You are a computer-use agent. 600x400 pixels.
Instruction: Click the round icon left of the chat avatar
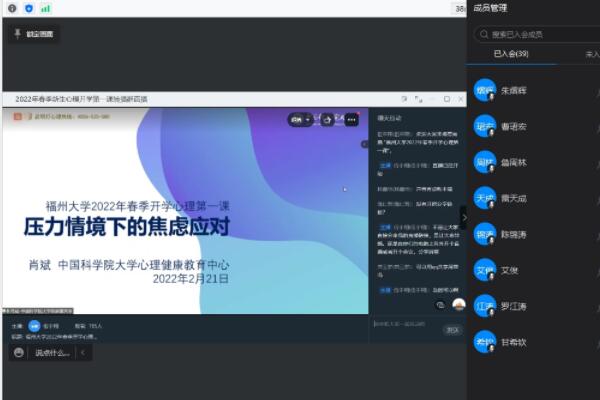440,305
